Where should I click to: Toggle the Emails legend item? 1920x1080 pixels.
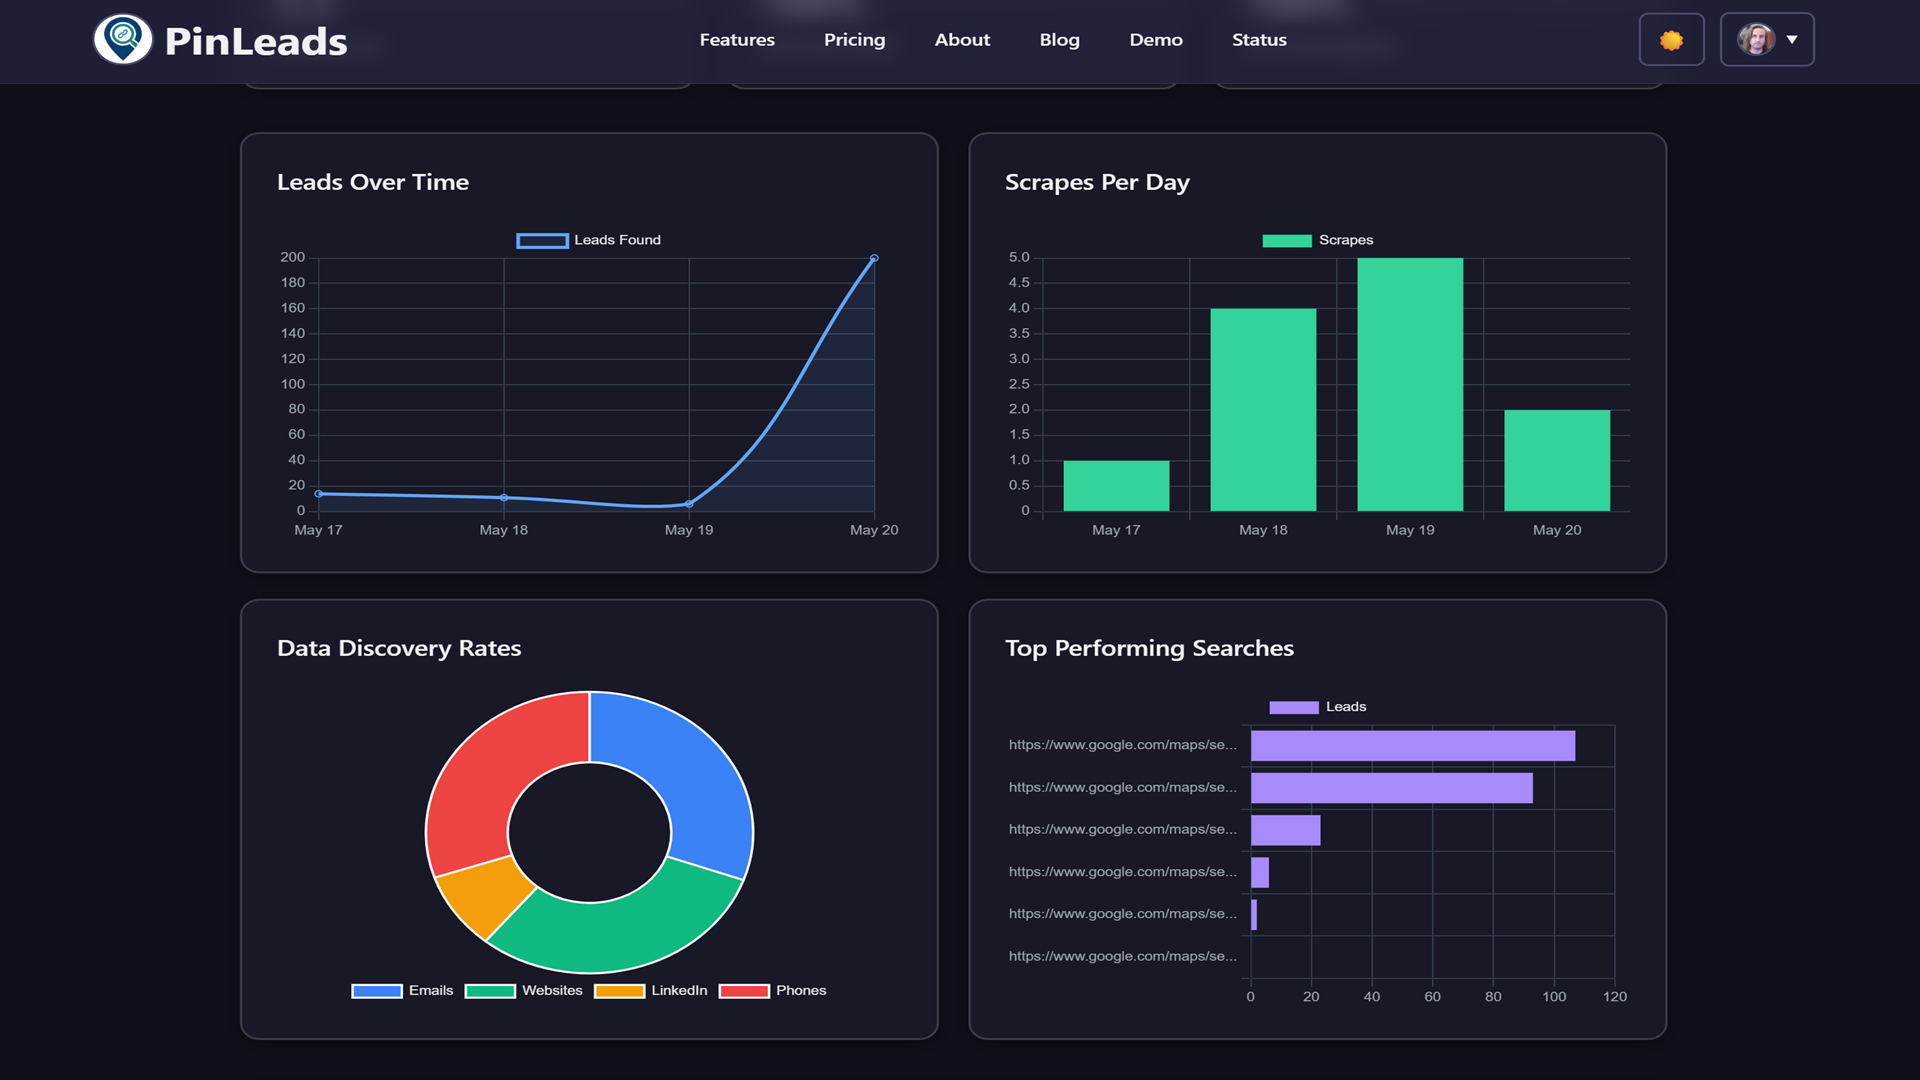[x=403, y=991]
